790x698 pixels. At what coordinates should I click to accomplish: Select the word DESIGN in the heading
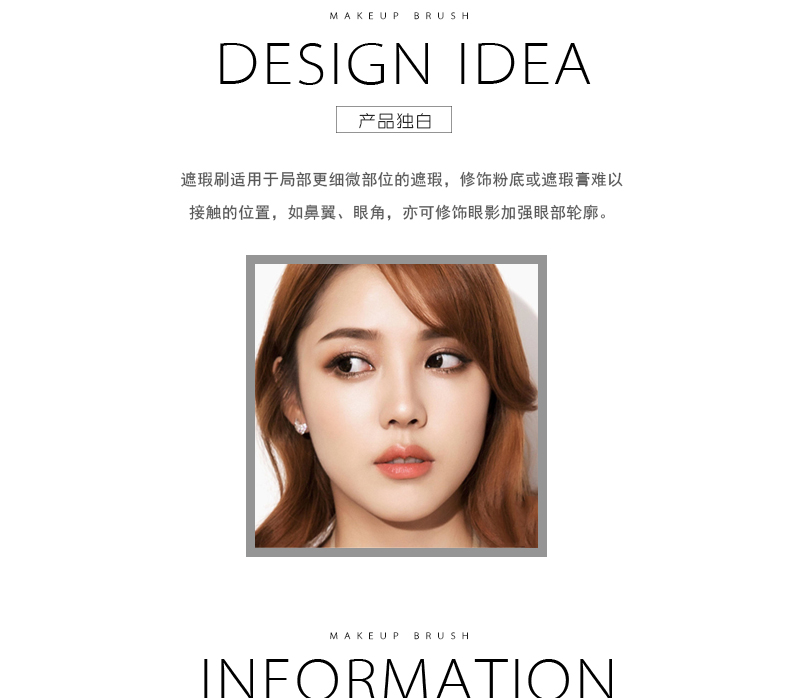point(324,65)
